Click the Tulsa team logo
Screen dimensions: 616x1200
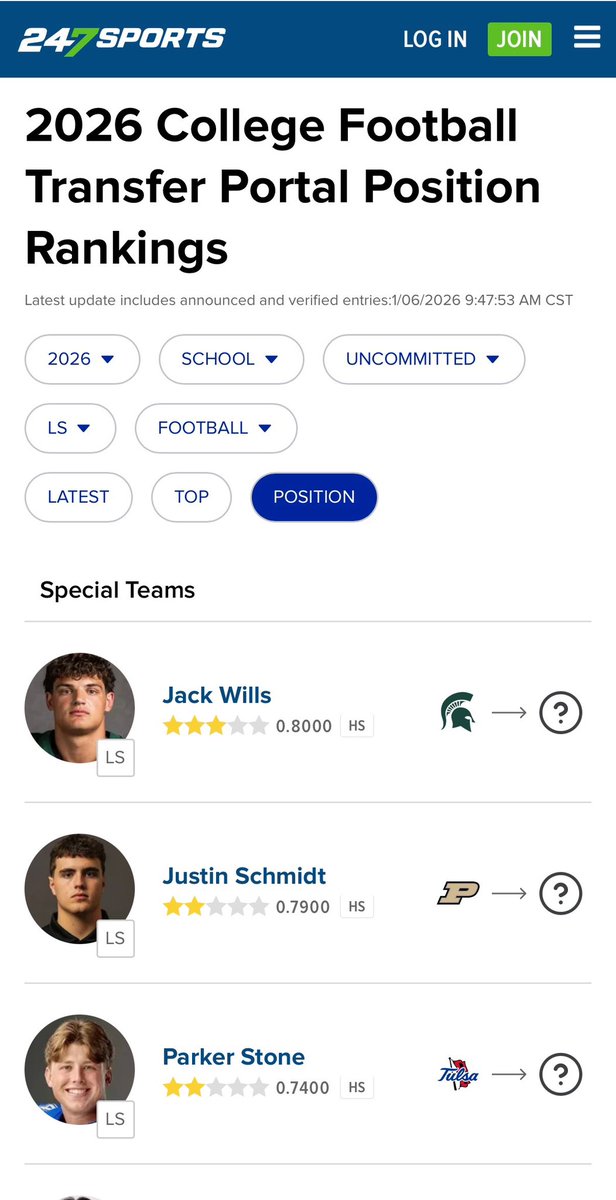[458, 1074]
